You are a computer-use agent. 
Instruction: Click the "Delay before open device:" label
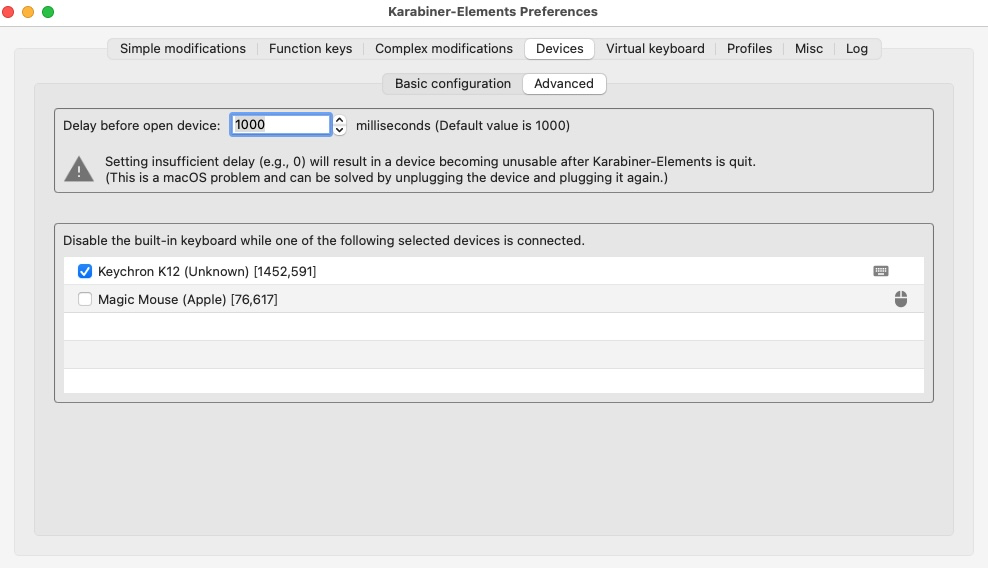point(142,125)
